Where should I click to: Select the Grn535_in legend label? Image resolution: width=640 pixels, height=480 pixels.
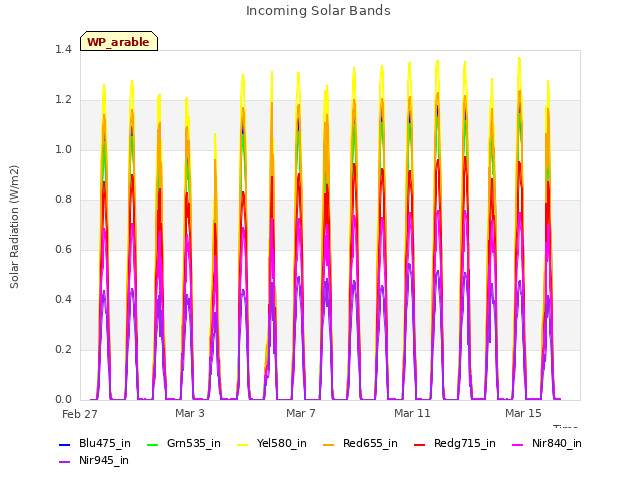point(194,444)
